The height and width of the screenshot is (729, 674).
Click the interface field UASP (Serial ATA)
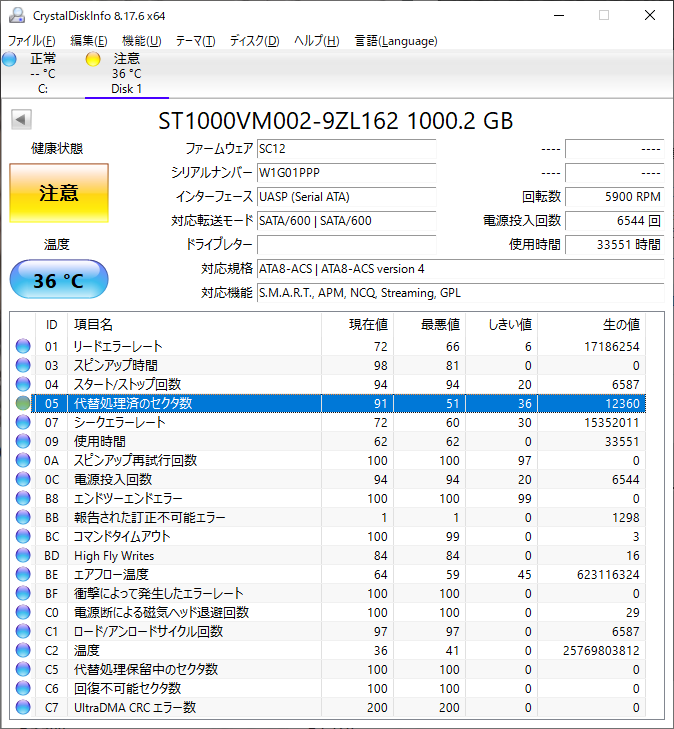347,197
